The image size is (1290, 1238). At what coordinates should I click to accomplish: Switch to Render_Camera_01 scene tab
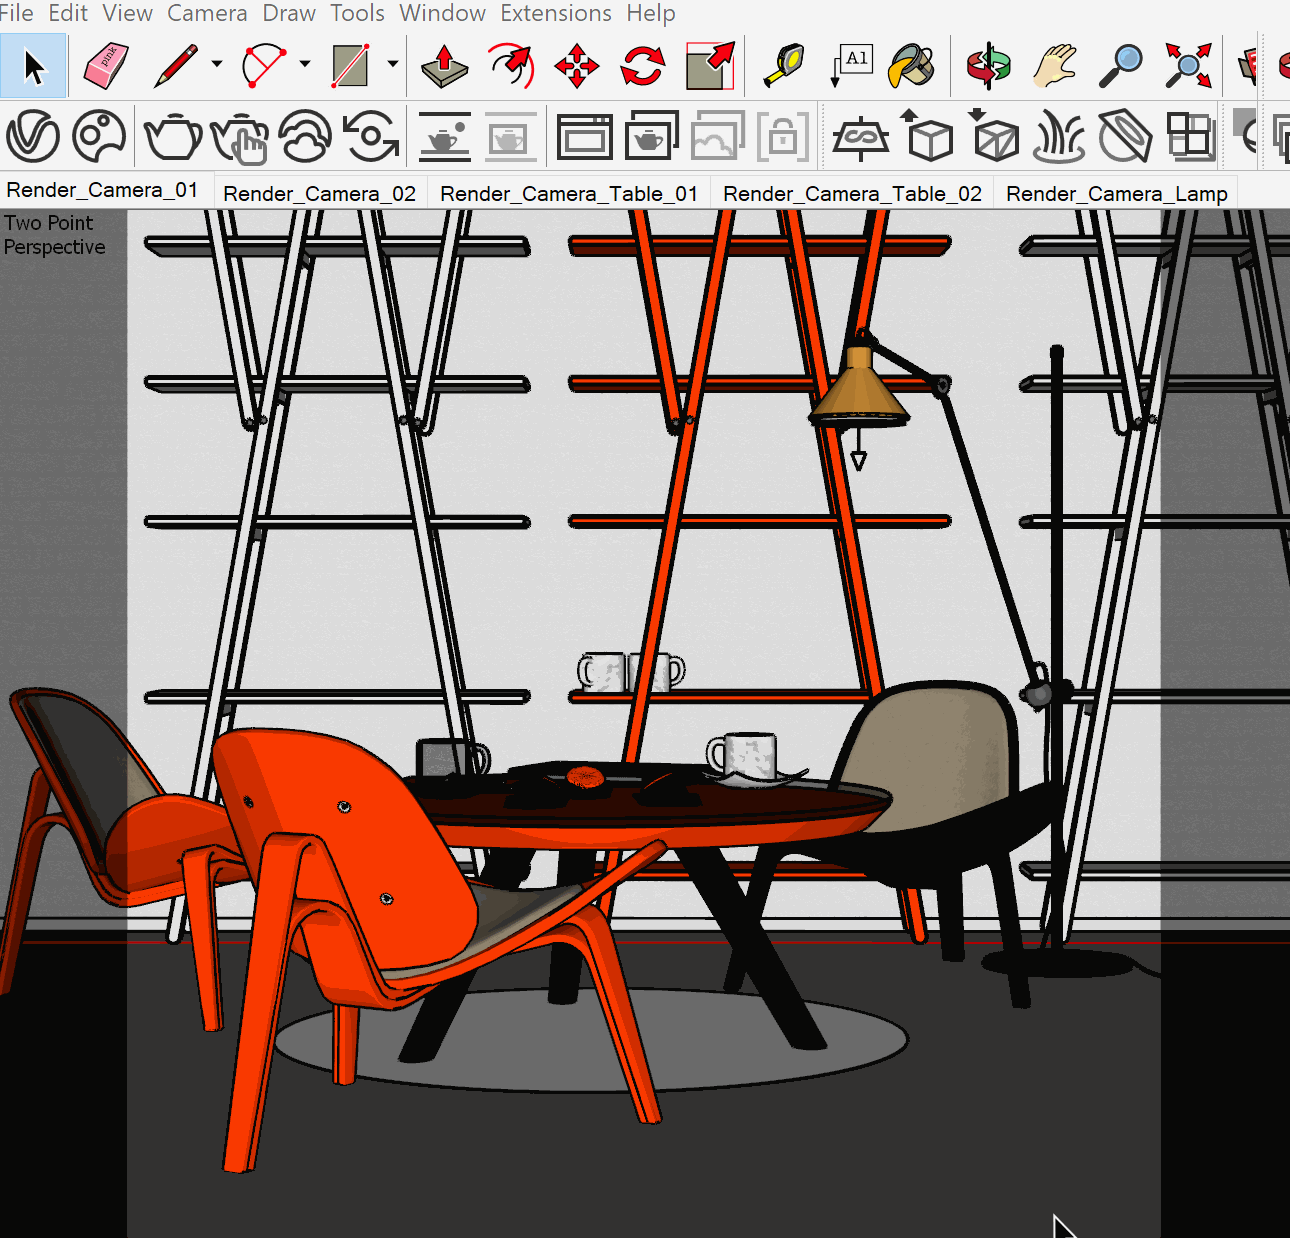(103, 190)
